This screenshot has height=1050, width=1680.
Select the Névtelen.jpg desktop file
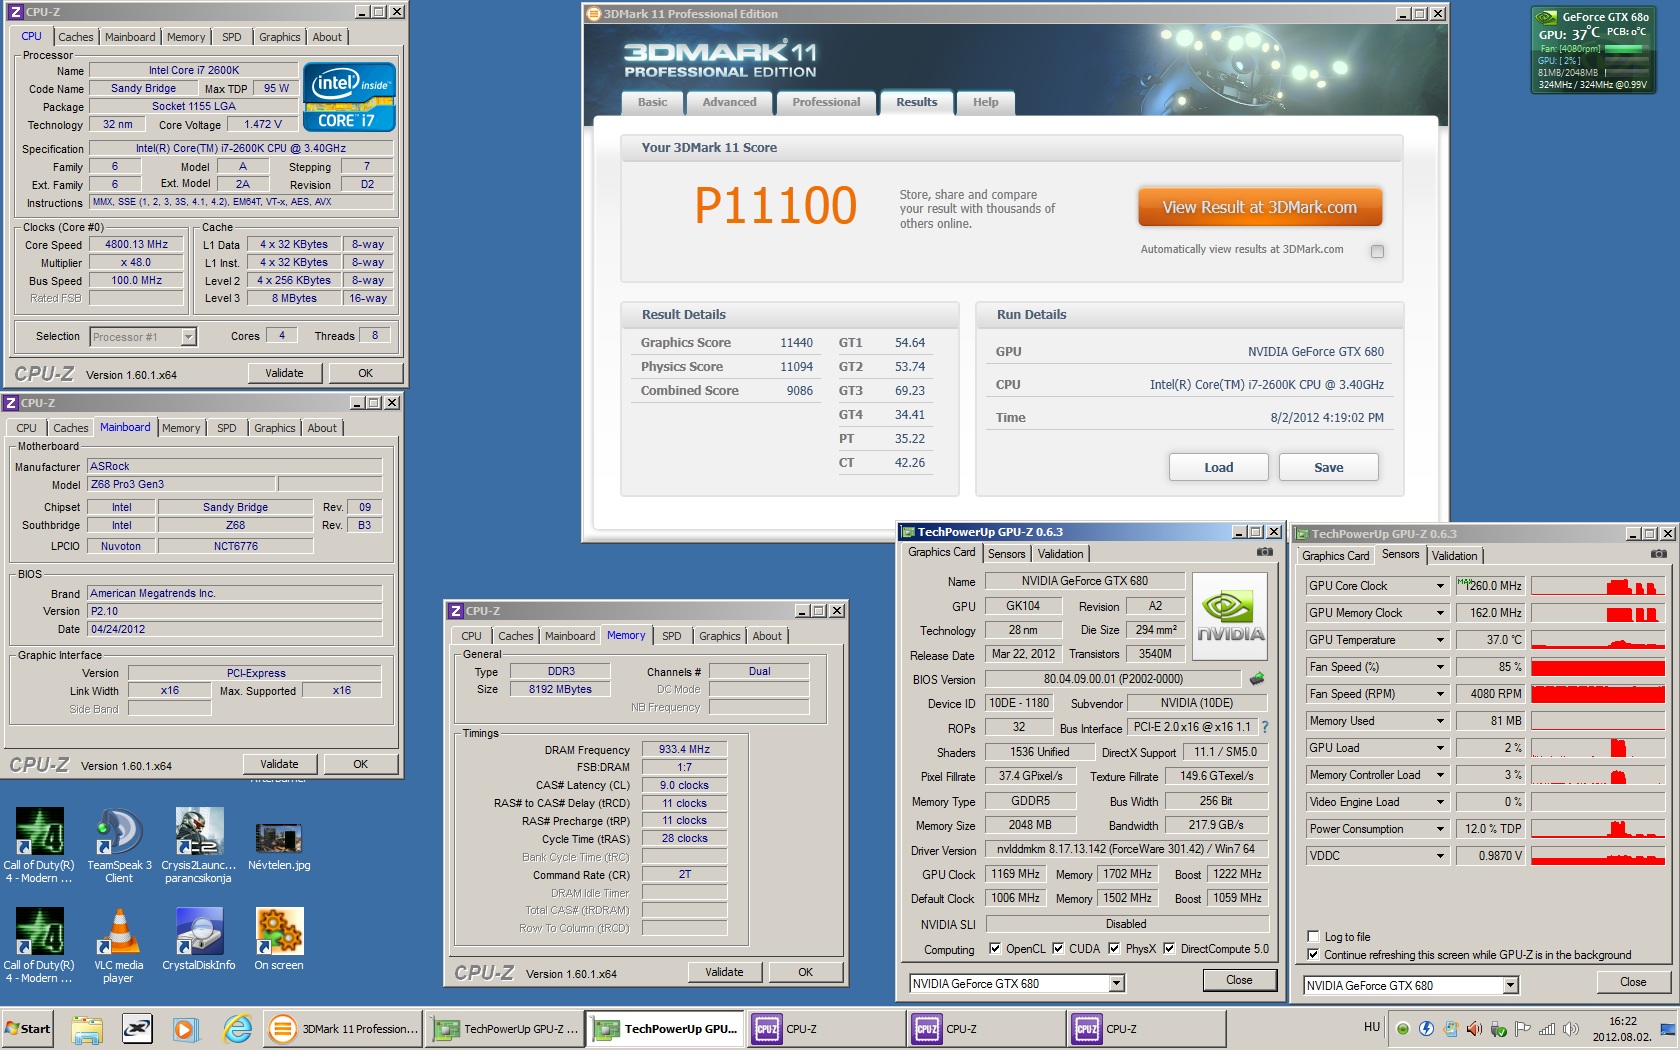279,846
